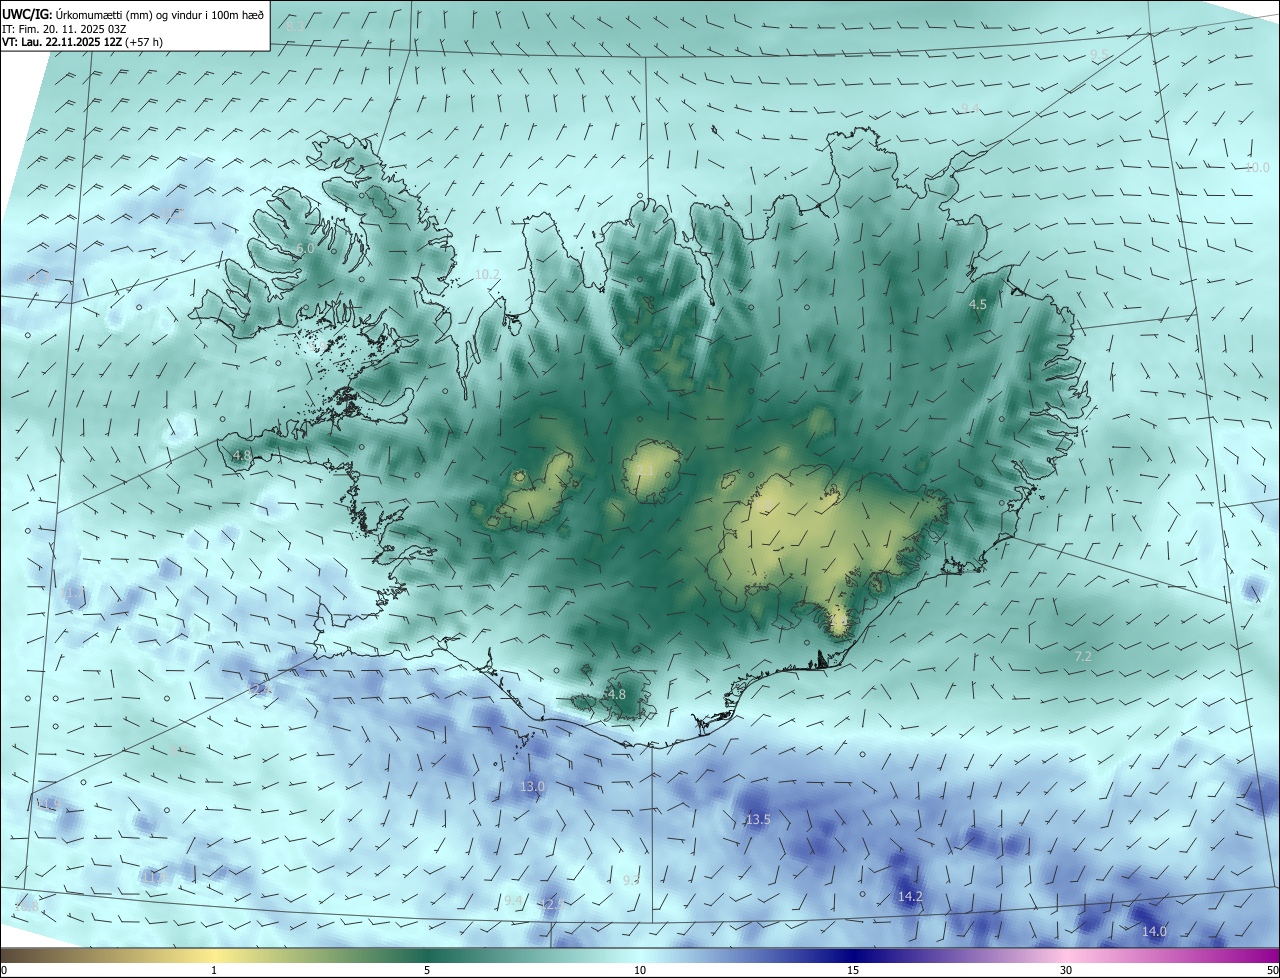Click the 13.0 value label
Image resolution: width=1280 pixels, height=978 pixels.
coord(532,787)
